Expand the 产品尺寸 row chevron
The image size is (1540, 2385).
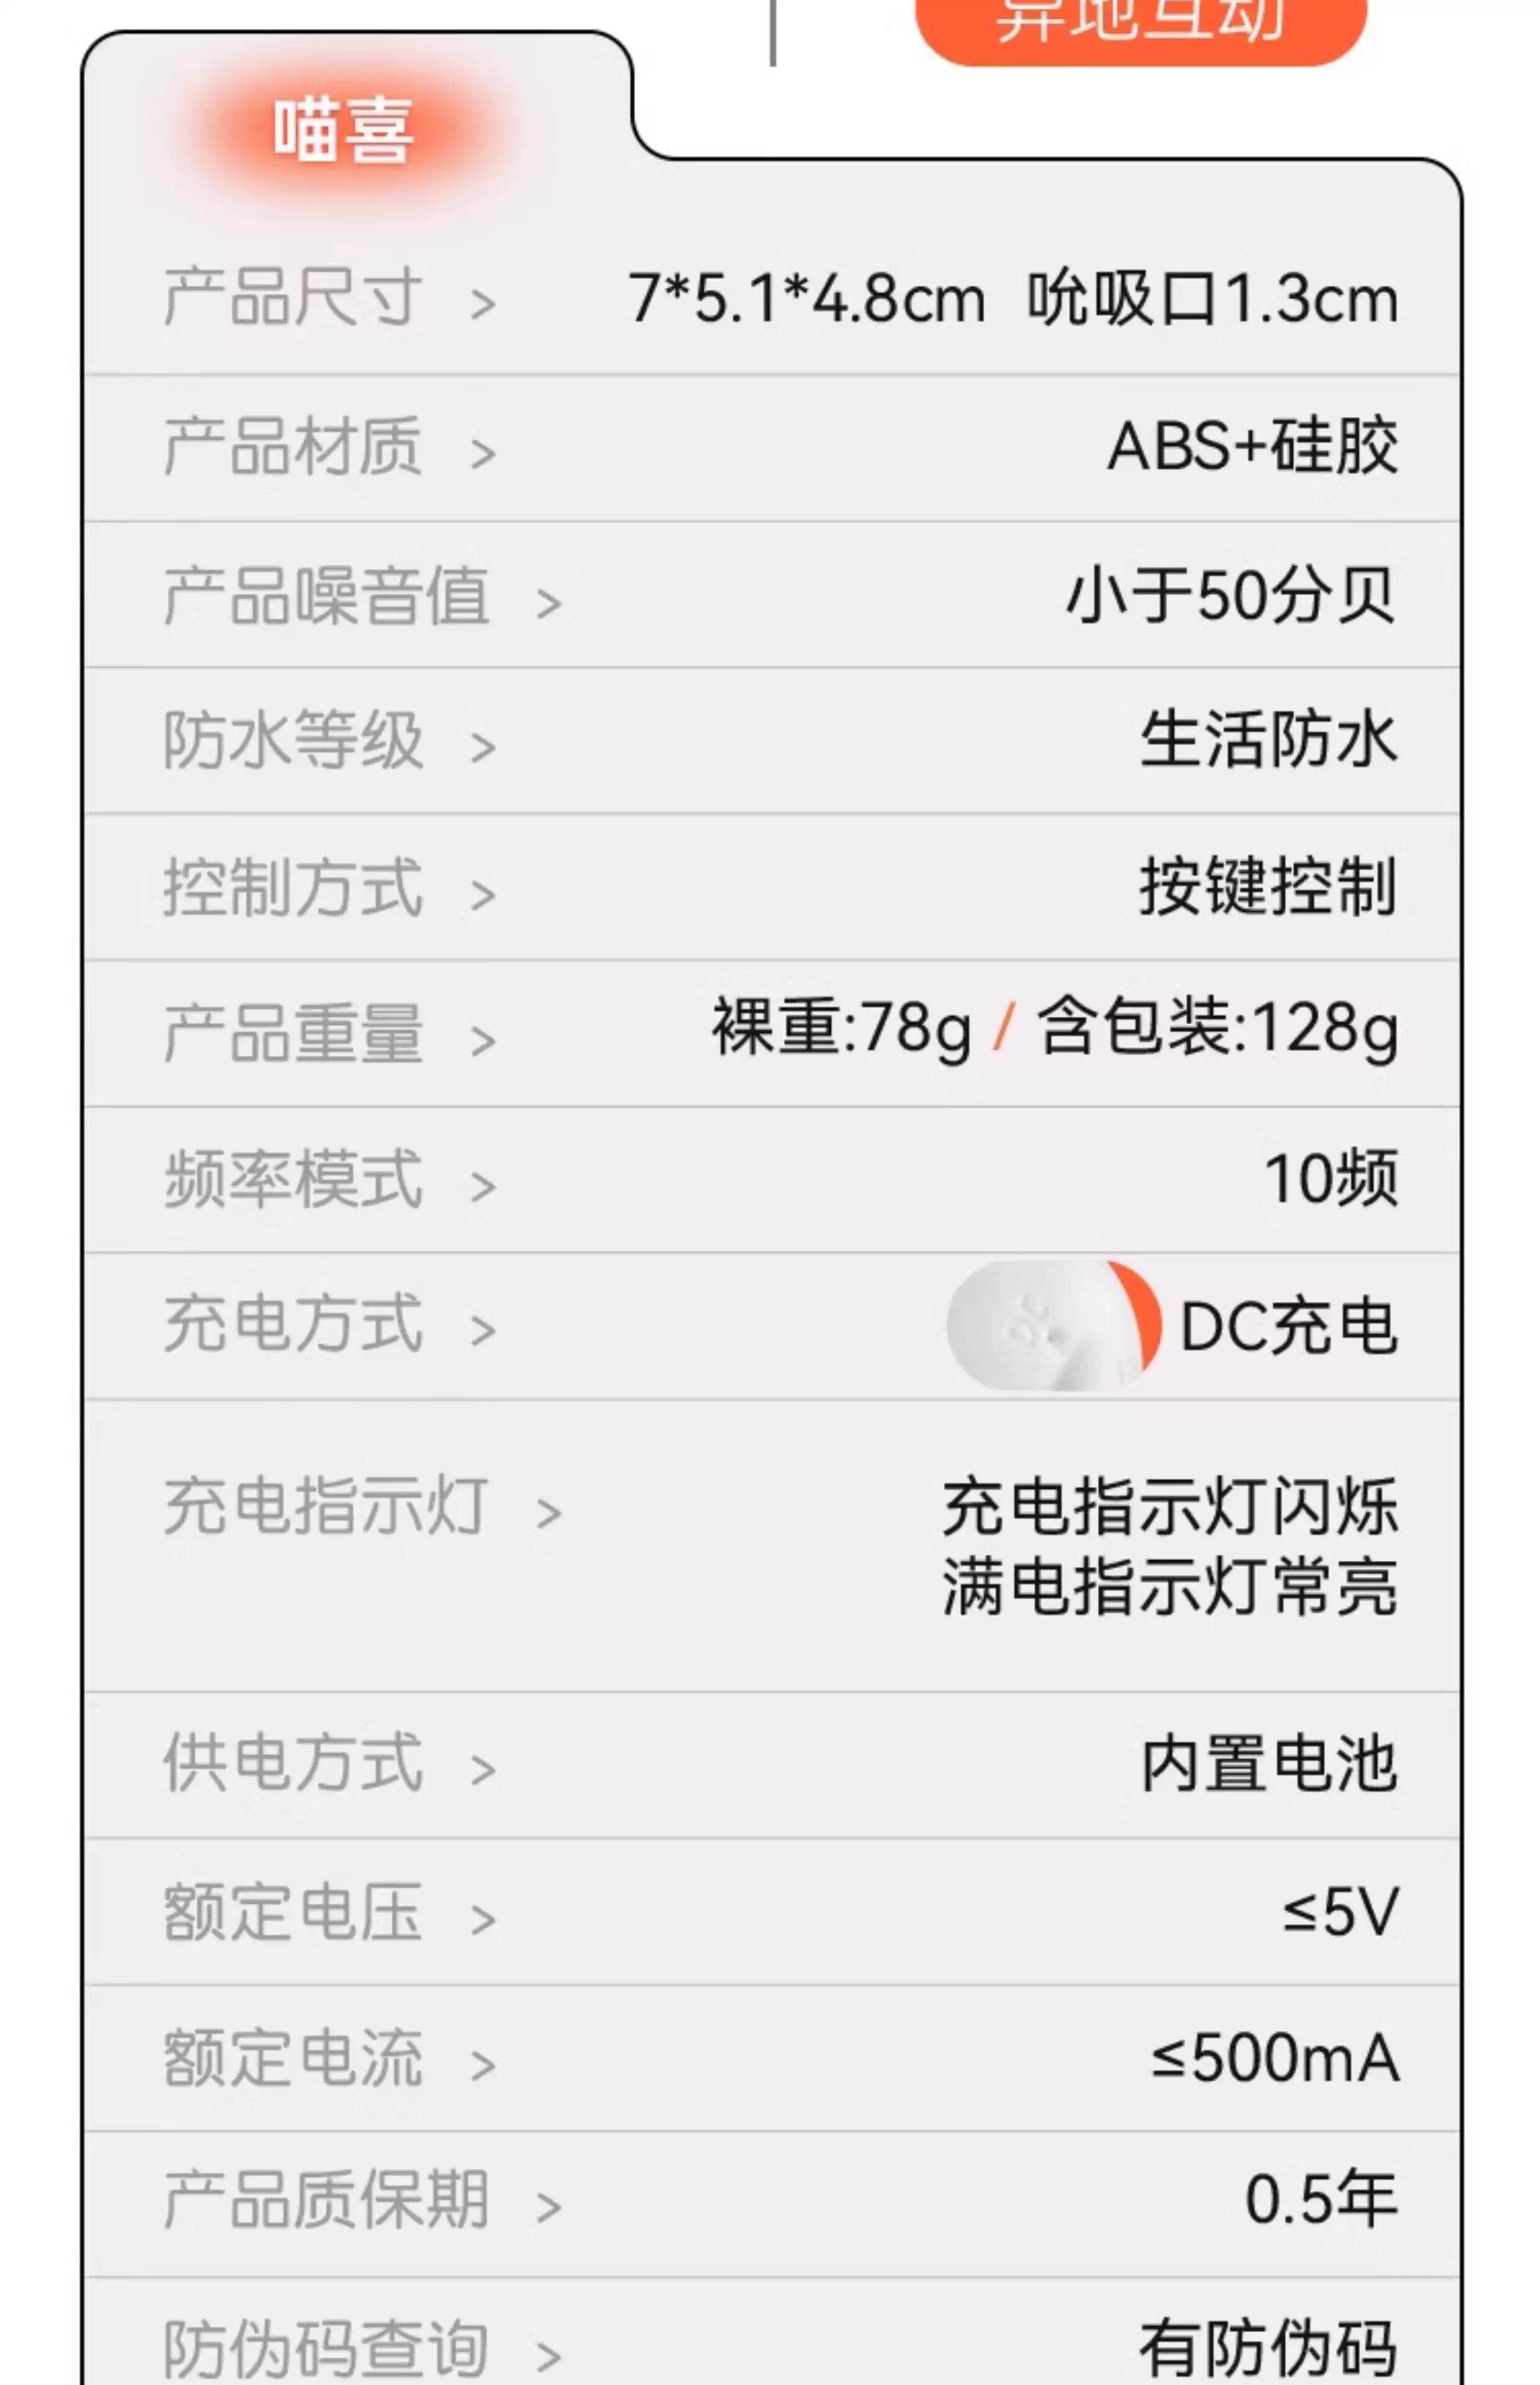[x=483, y=304]
